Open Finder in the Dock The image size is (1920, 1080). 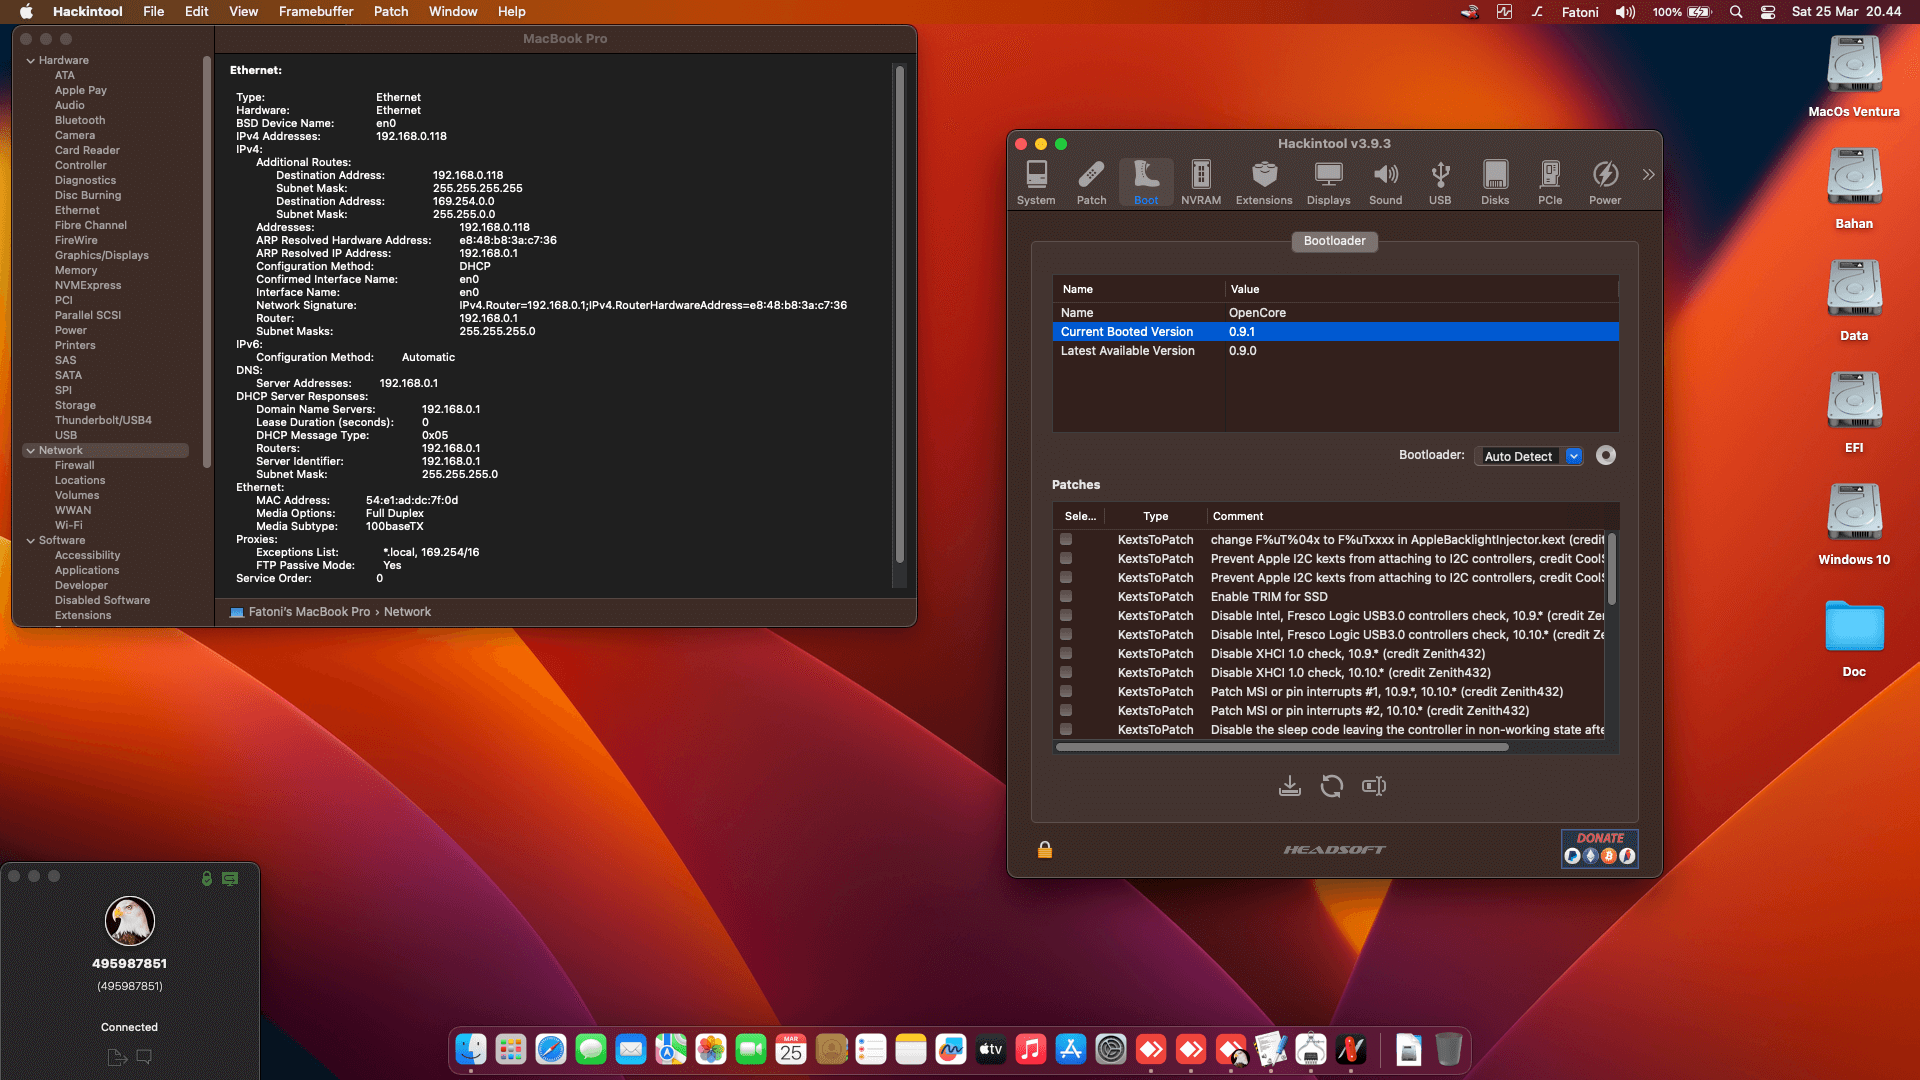pyautogui.click(x=471, y=1049)
